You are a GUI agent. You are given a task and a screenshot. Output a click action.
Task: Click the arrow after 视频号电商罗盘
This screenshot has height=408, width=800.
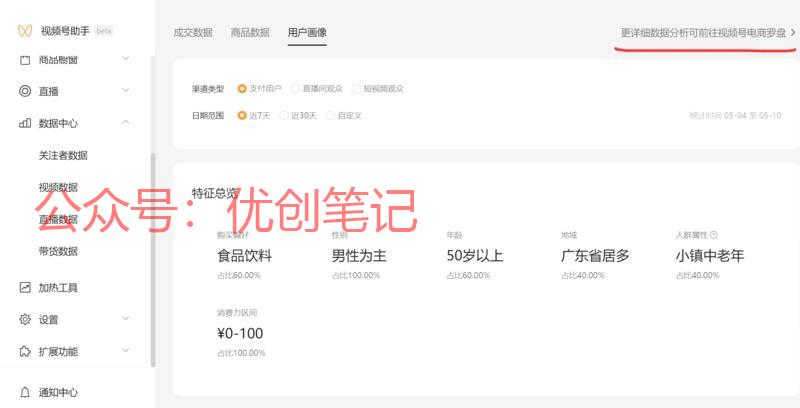[x=793, y=33]
